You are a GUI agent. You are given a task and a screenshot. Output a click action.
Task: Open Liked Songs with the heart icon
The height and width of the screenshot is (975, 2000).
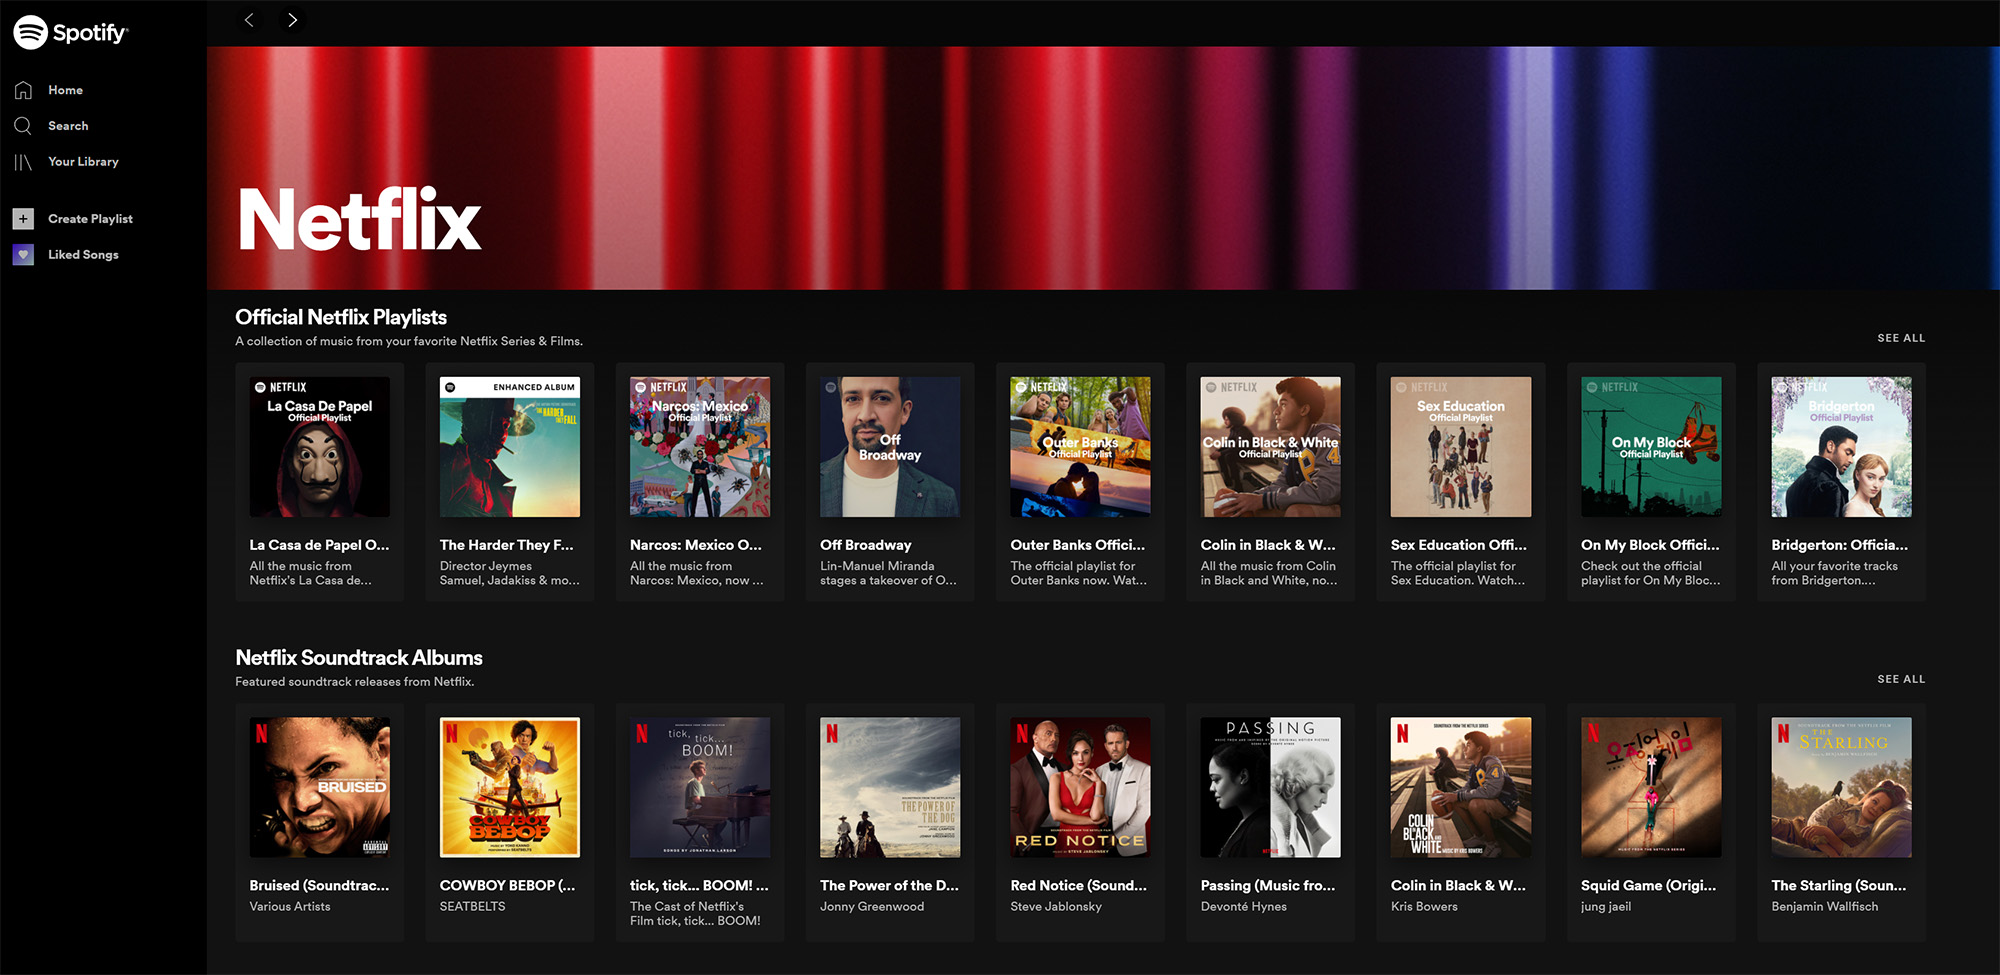[22, 254]
